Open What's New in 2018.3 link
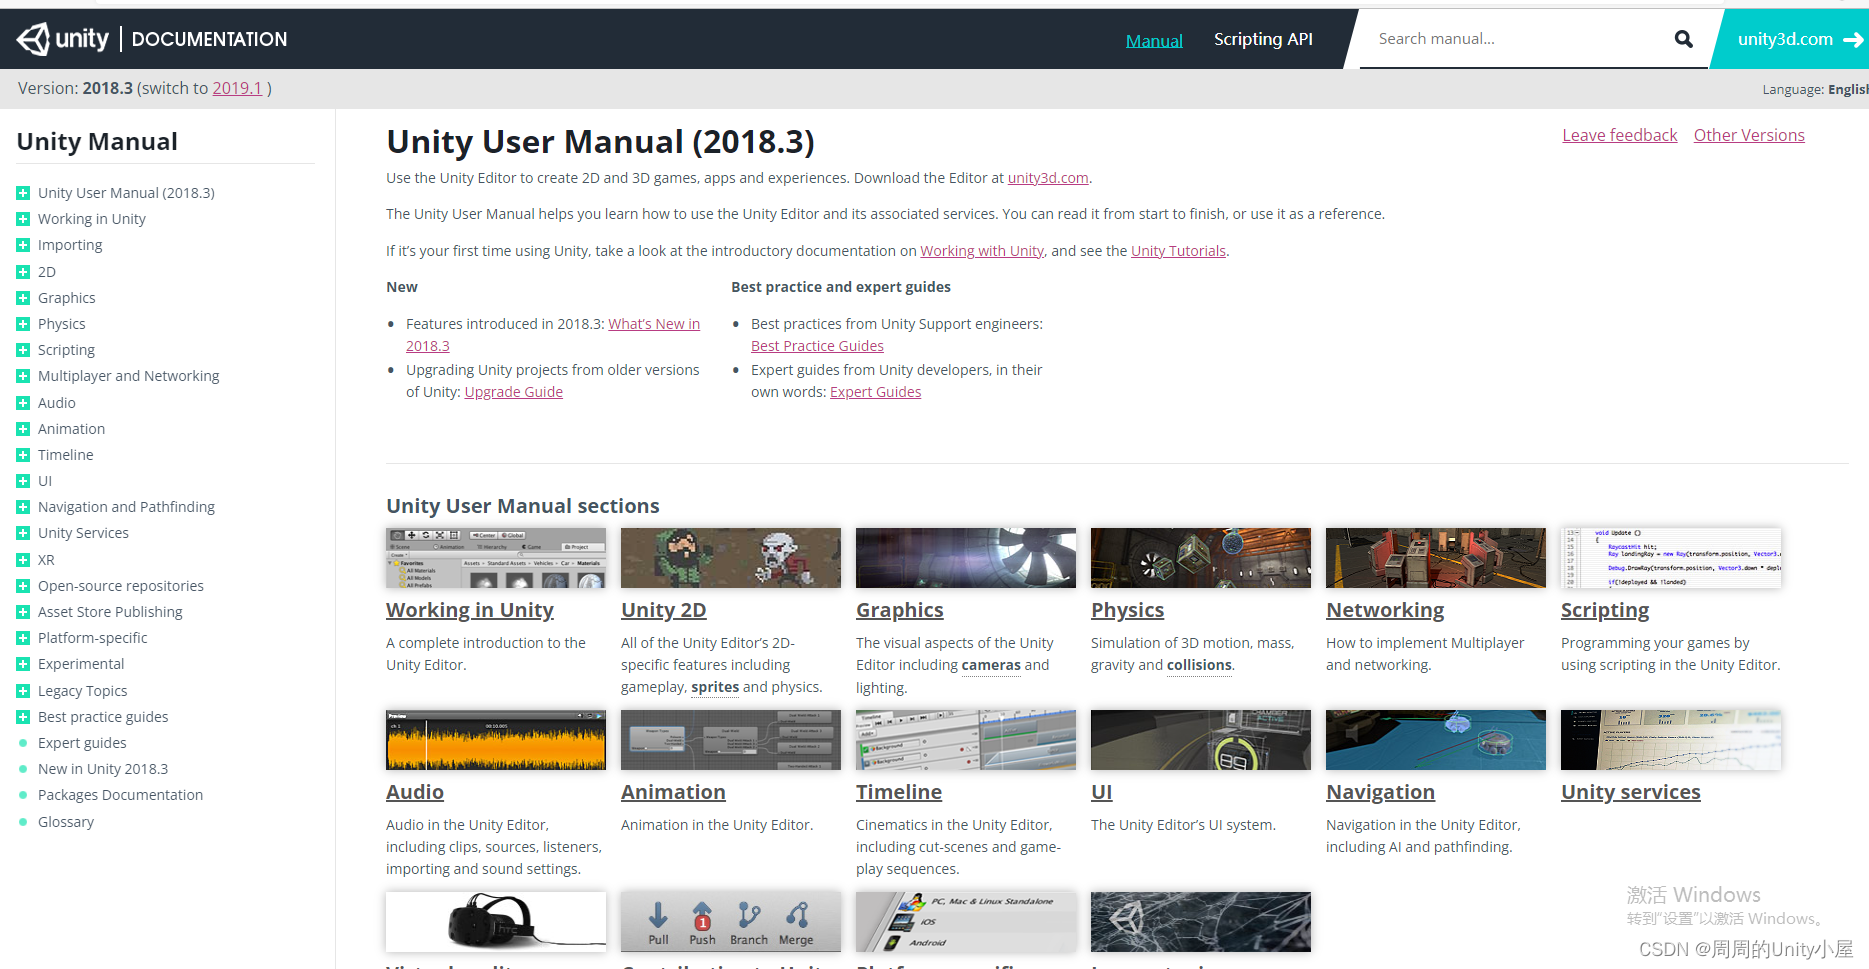The width and height of the screenshot is (1869, 969). pos(654,324)
